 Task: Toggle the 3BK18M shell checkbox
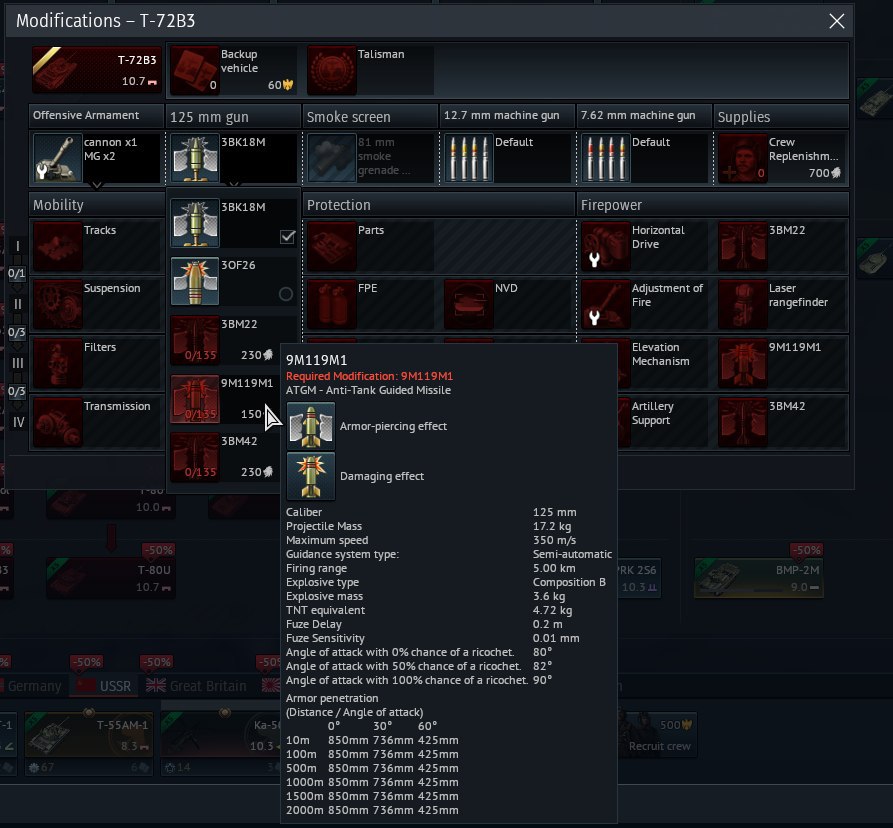[x=288, y=236]
